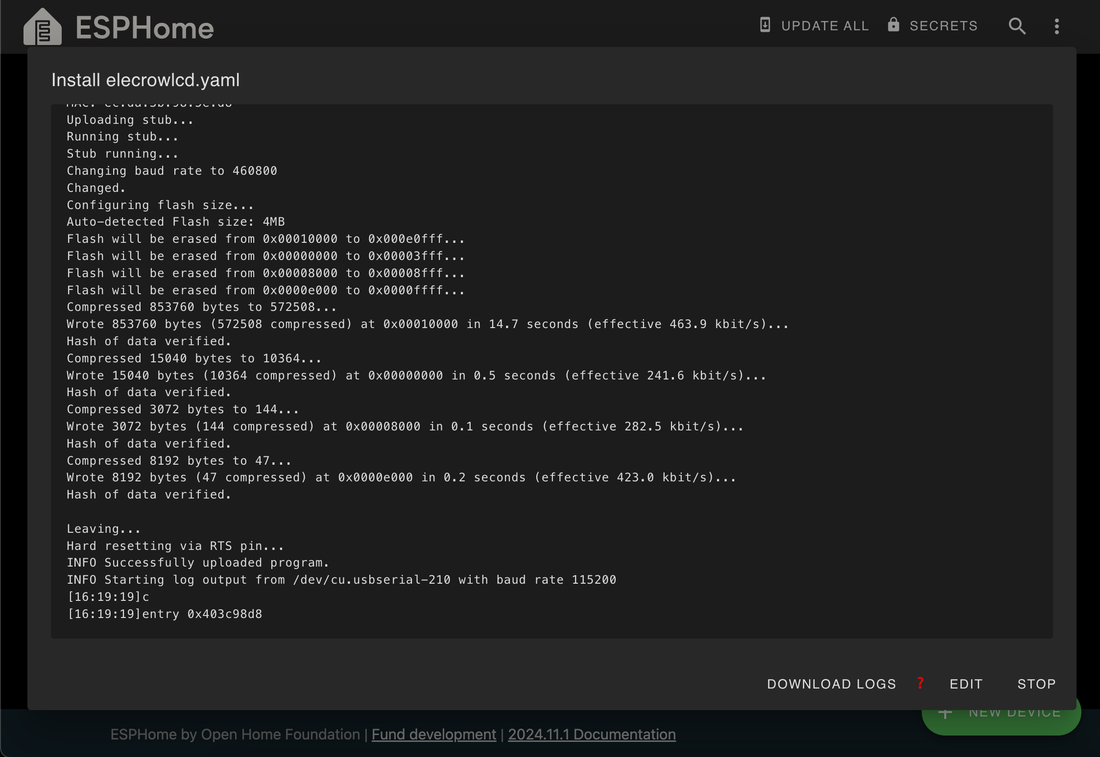The height and width of the screenshot is (757, 1100).
Task: Open EDIT for elecrowlcd.yaml
Action: [x=966, y=684]
